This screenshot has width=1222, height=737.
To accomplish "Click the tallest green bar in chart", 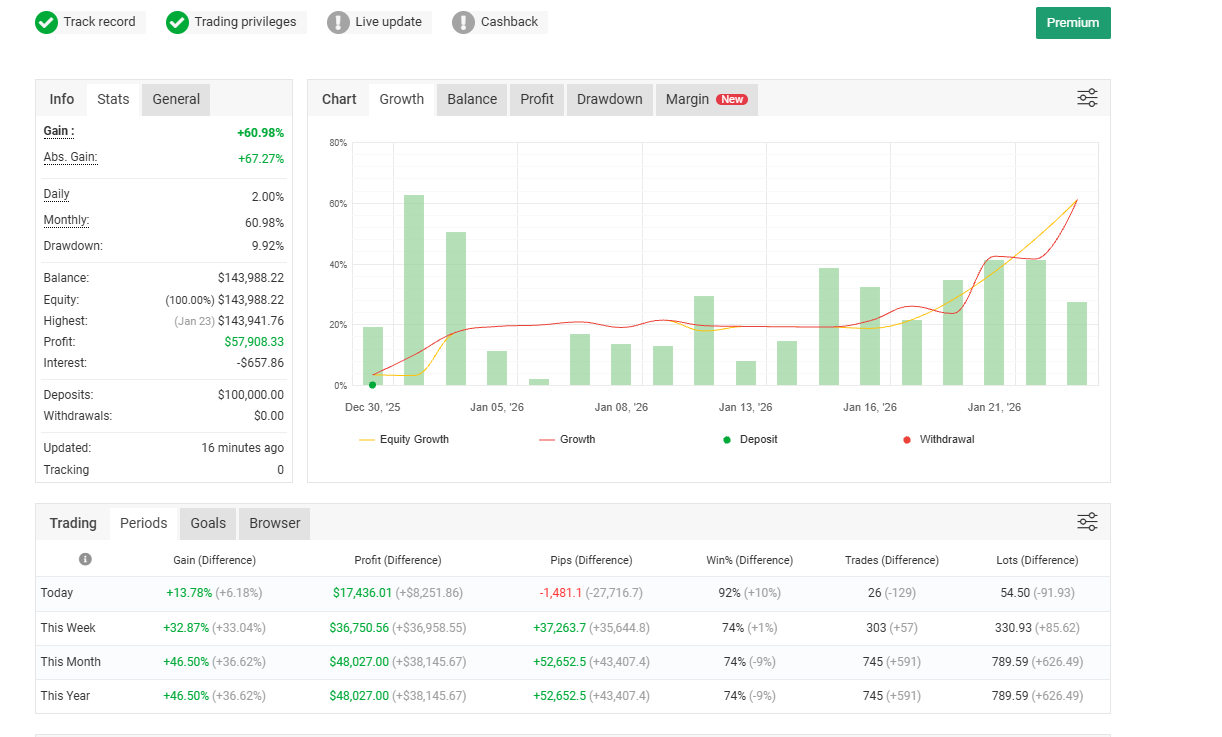I will 414,290.
